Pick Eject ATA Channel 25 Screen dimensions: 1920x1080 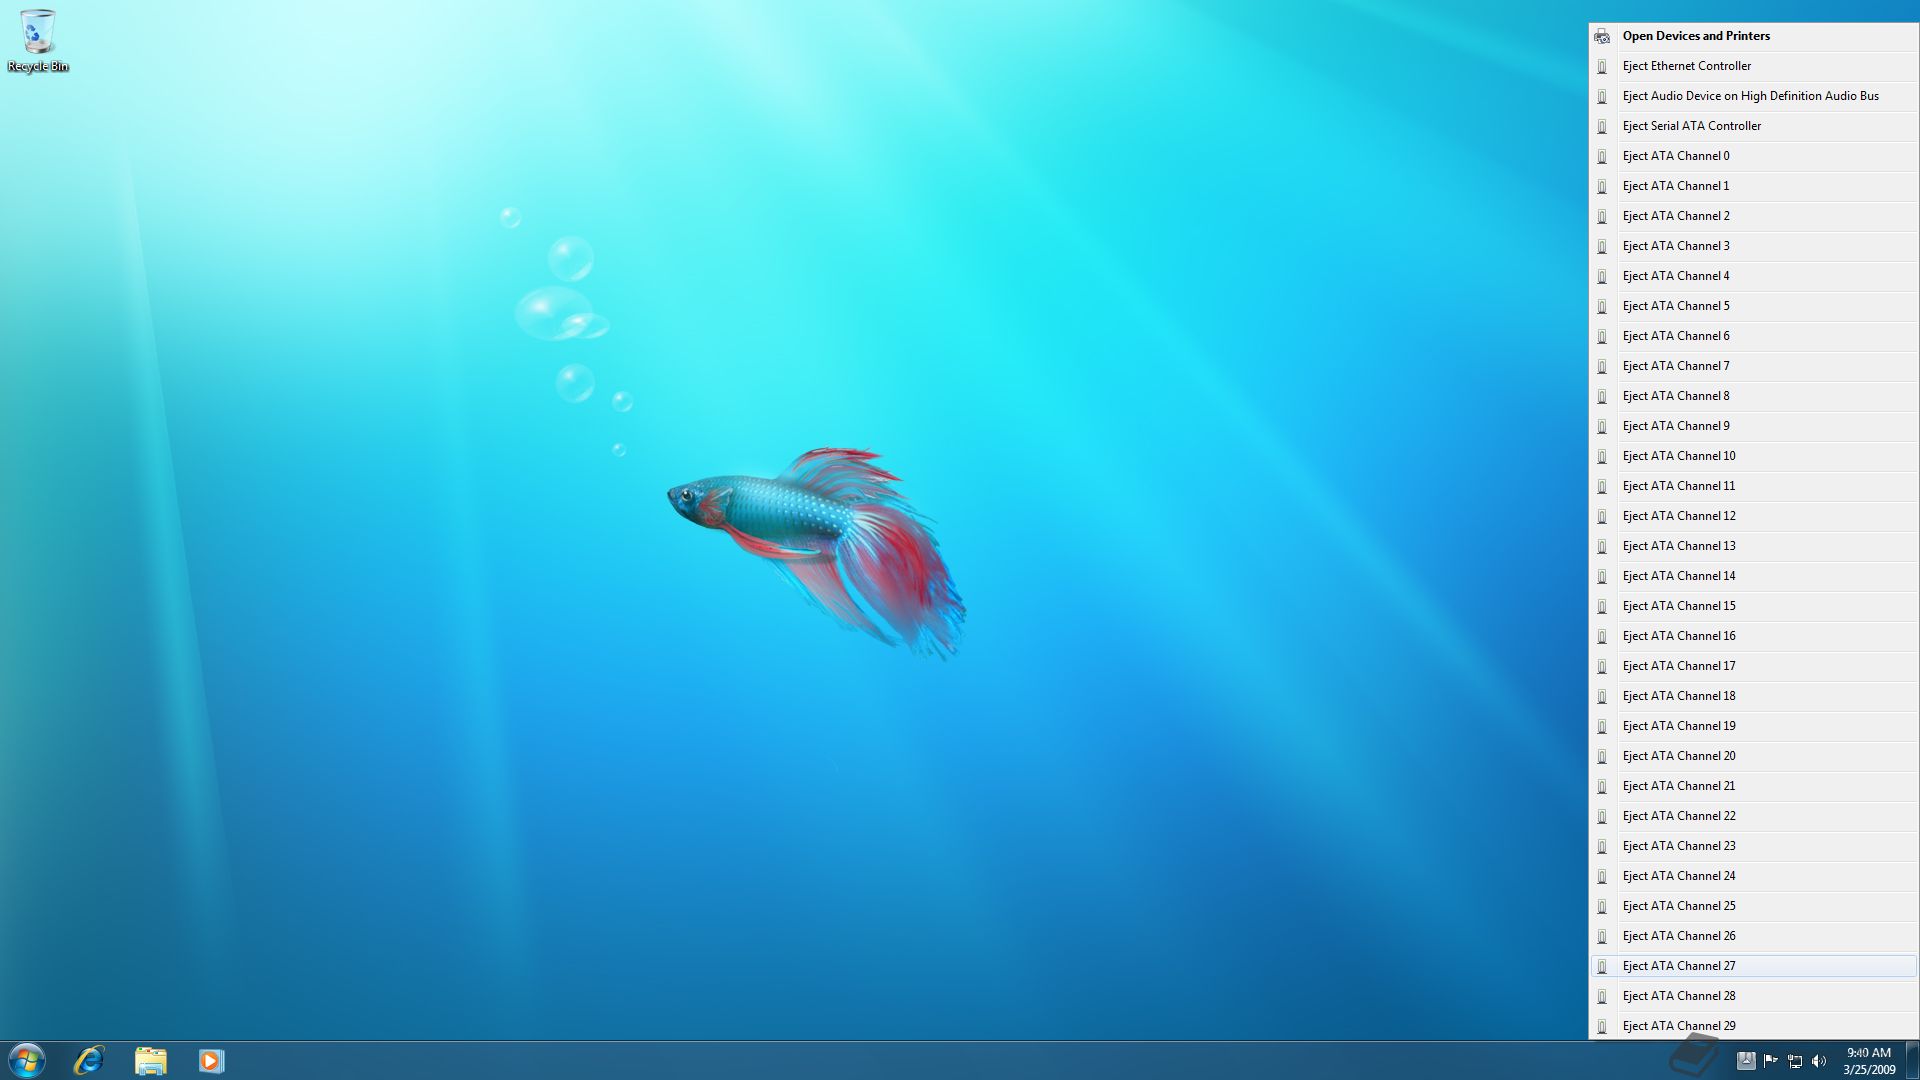tap(1753, 906)
